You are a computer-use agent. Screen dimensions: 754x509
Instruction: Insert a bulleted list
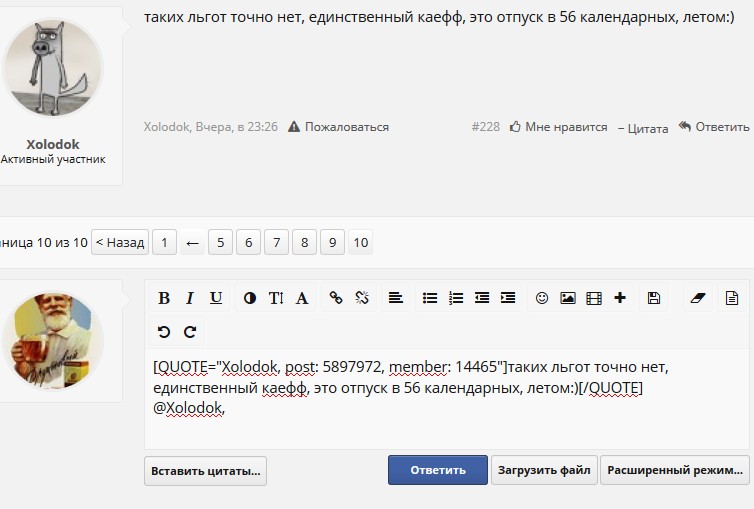click(x=430, y=298)
